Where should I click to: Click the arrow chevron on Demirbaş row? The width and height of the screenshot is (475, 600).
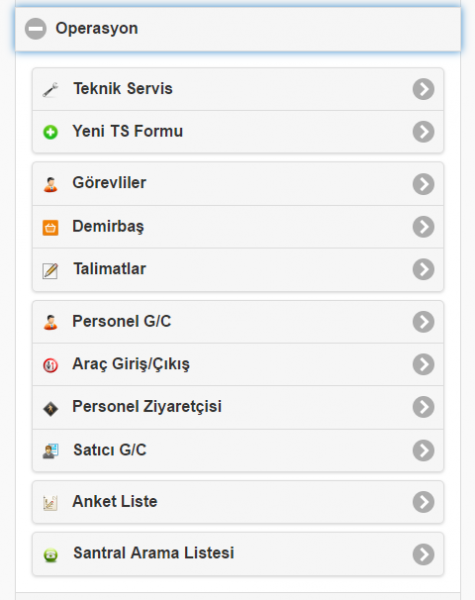pos(423,227)
